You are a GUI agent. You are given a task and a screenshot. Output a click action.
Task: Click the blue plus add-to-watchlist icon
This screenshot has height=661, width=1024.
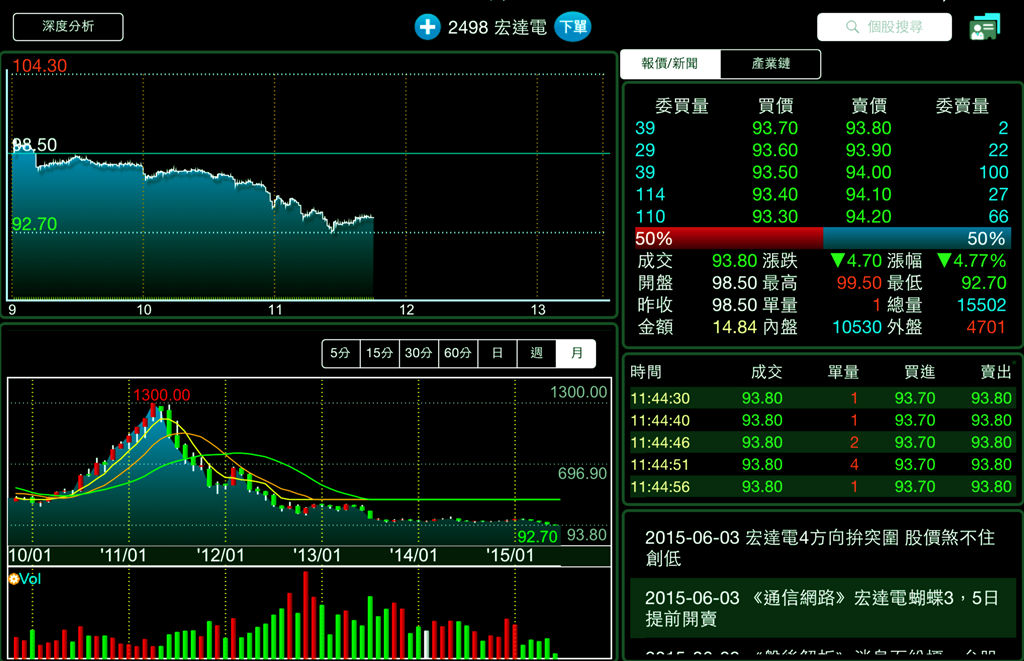(x=427, y=27)
